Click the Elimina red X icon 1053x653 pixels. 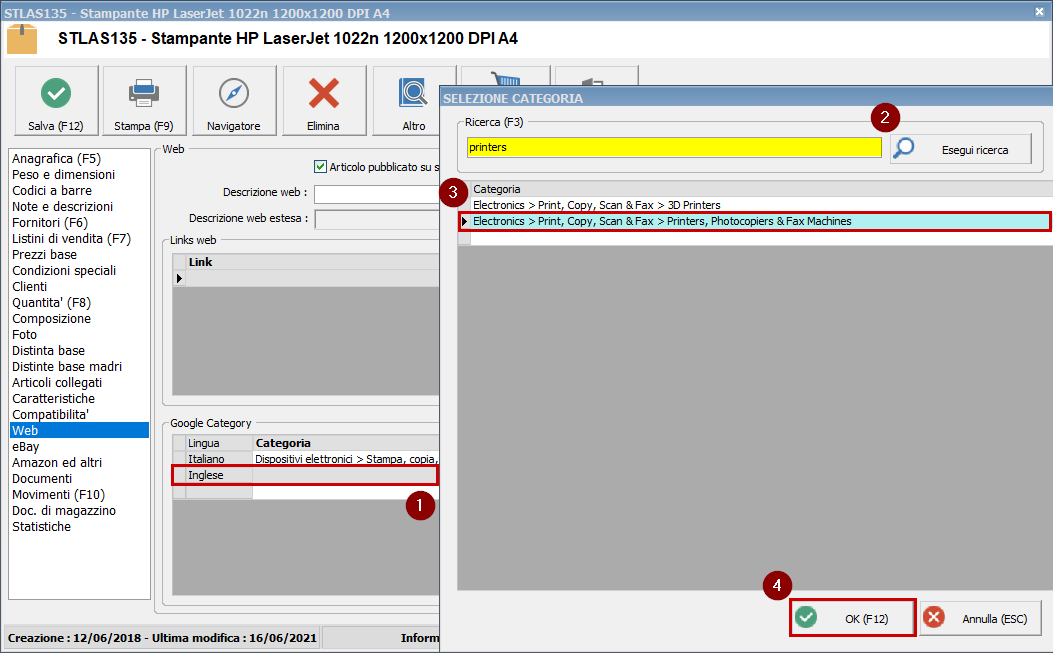click(x=323, y=93)
